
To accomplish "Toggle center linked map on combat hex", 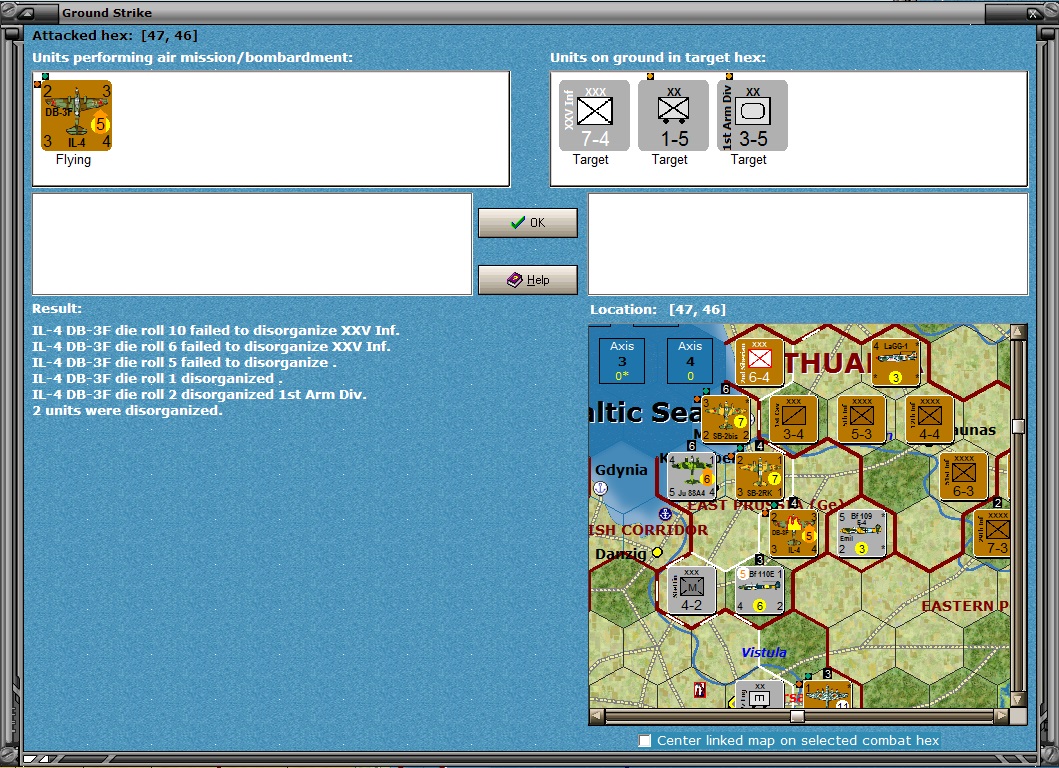I will tap(645, 741).
